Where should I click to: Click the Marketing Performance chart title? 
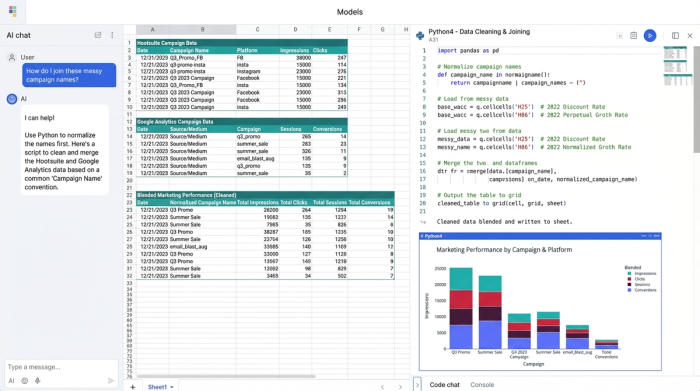pyautogui.click(x=504, y=250)
